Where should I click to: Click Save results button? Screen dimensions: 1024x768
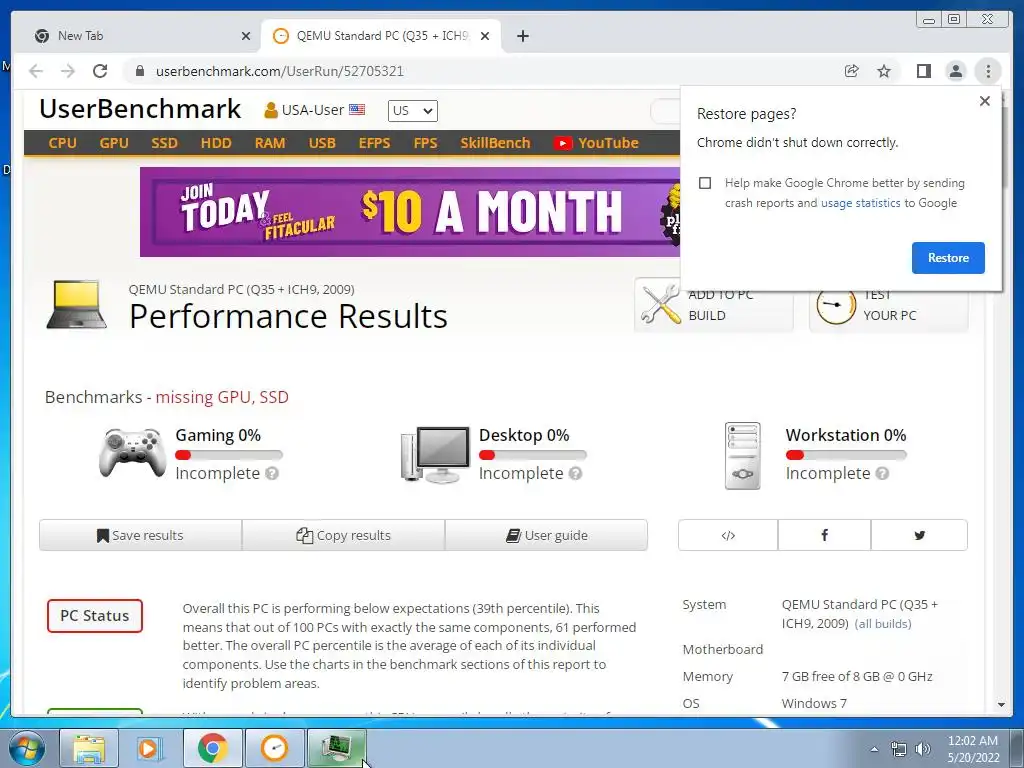pyautogui.click(x=140, y=536)
